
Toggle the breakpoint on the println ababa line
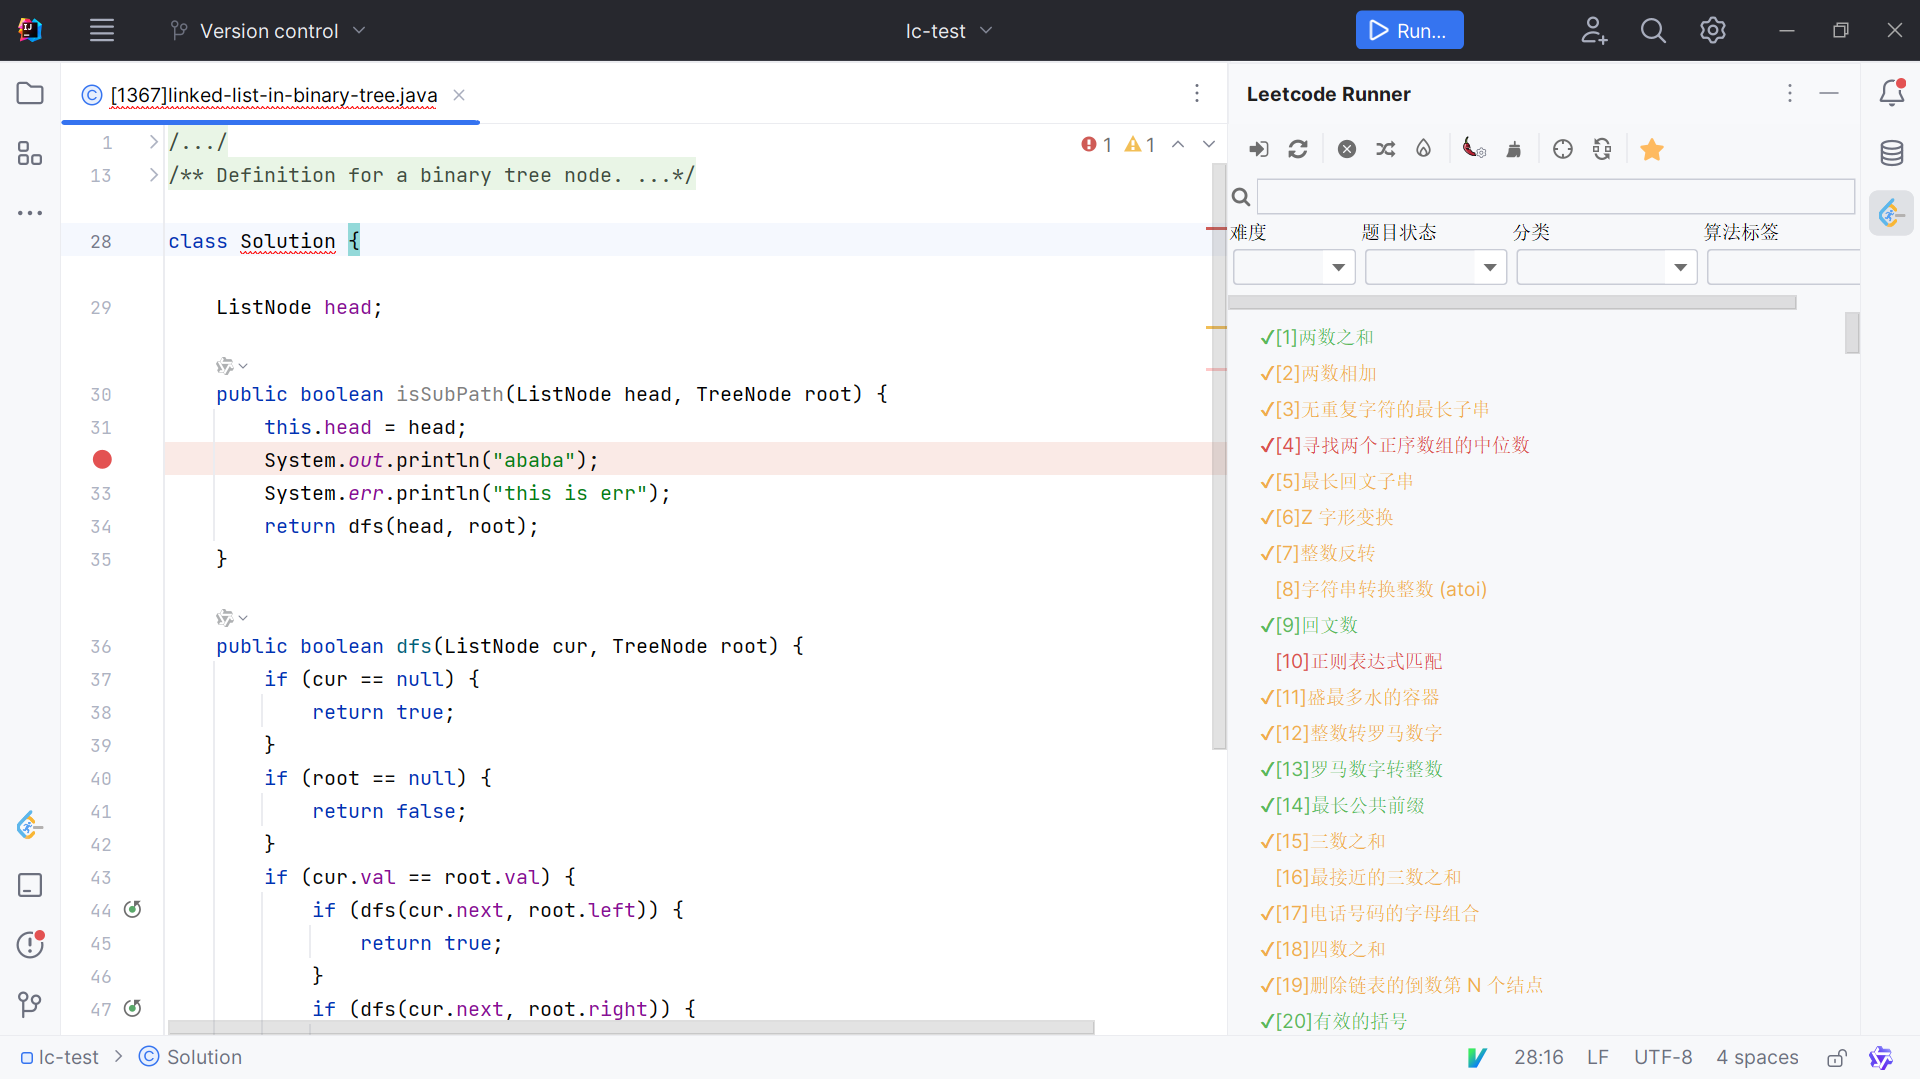[x=102, y=459]
